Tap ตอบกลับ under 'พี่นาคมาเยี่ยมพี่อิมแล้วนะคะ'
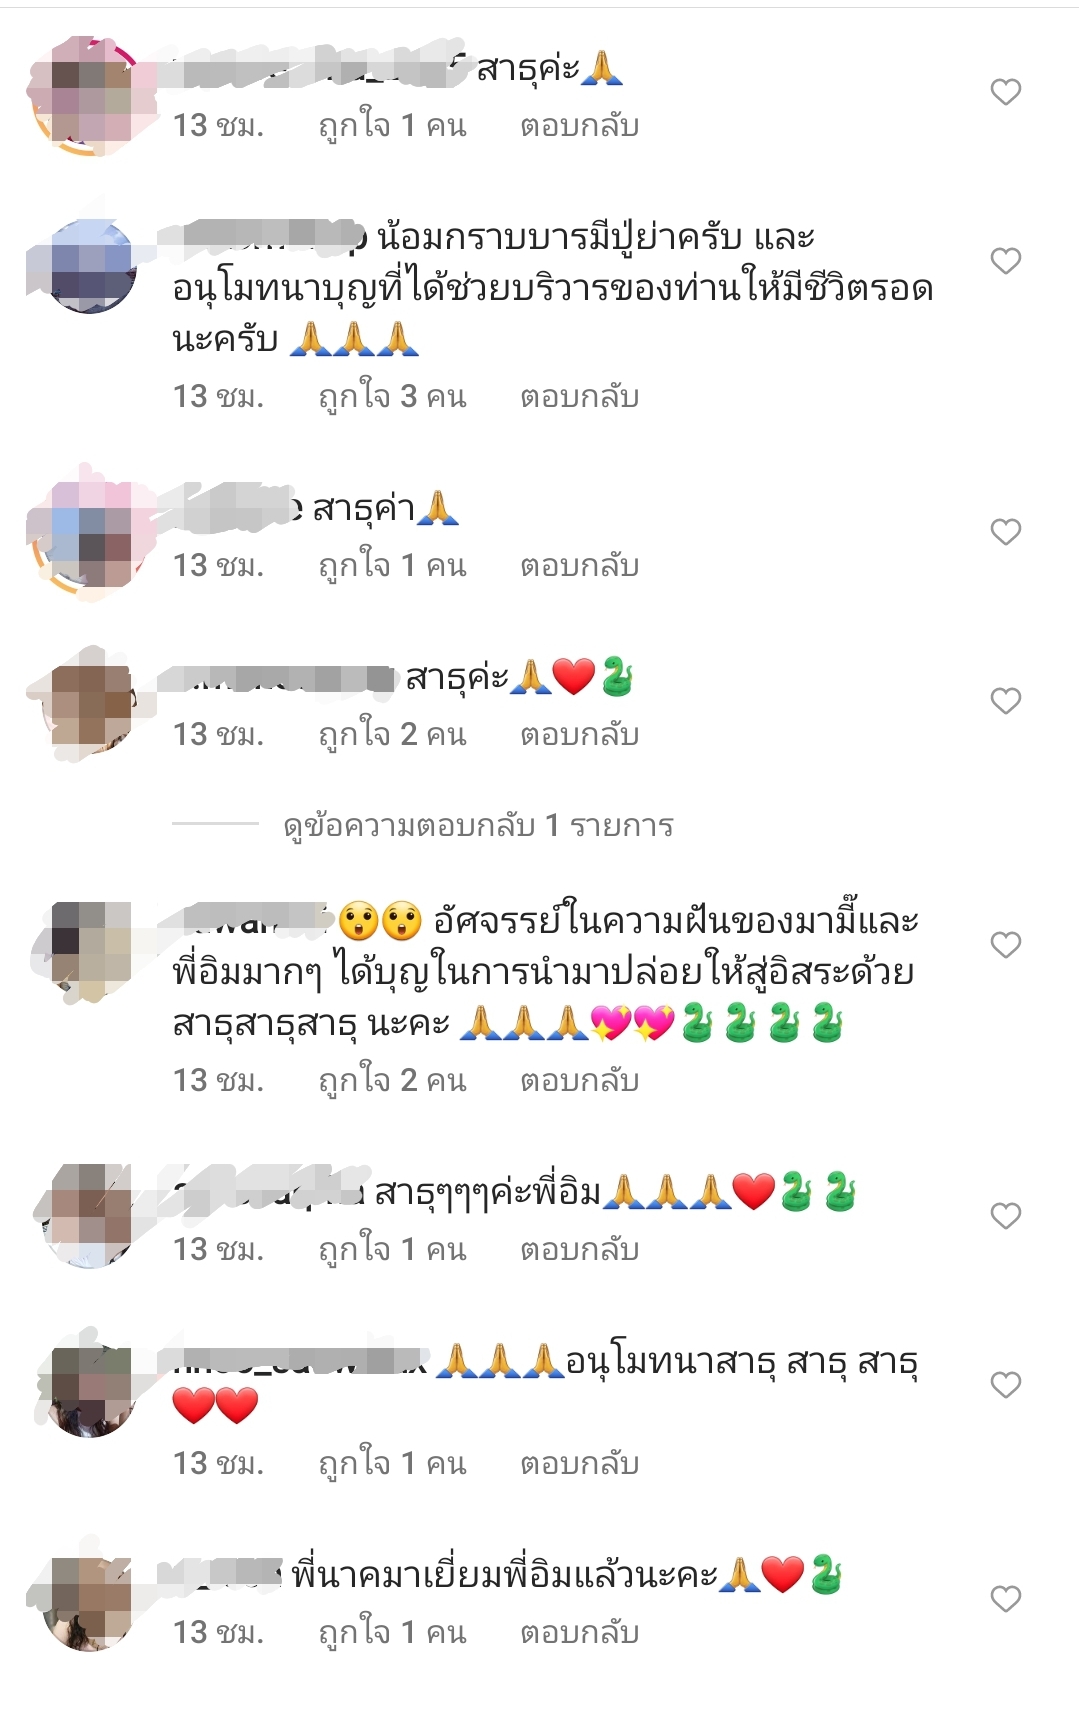Screen dimensions: 1079x1719 point(579,1633)
